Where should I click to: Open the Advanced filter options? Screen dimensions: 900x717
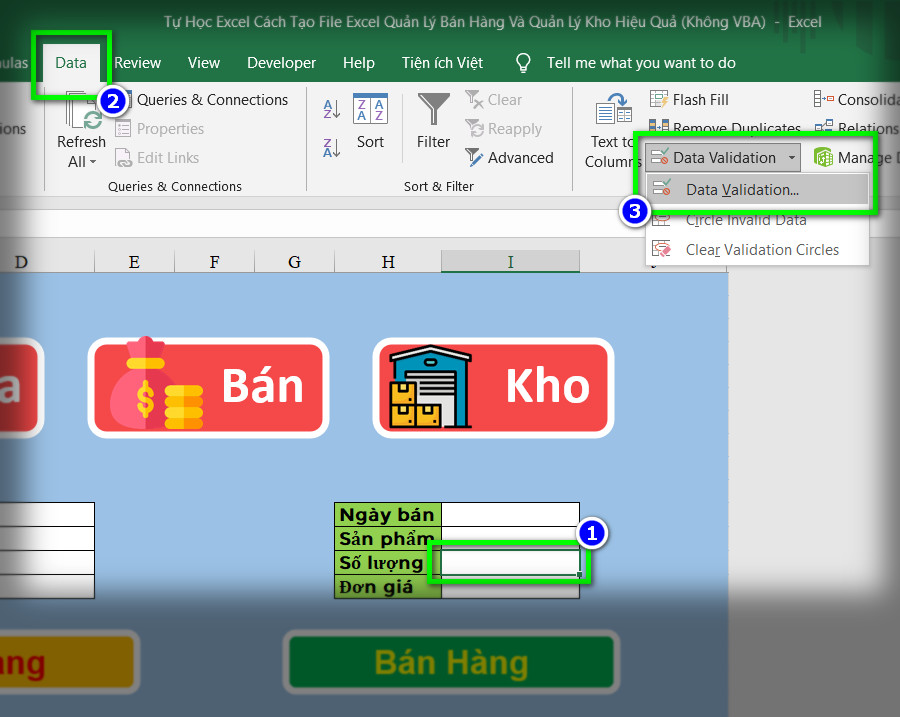[x=510, y=158]
